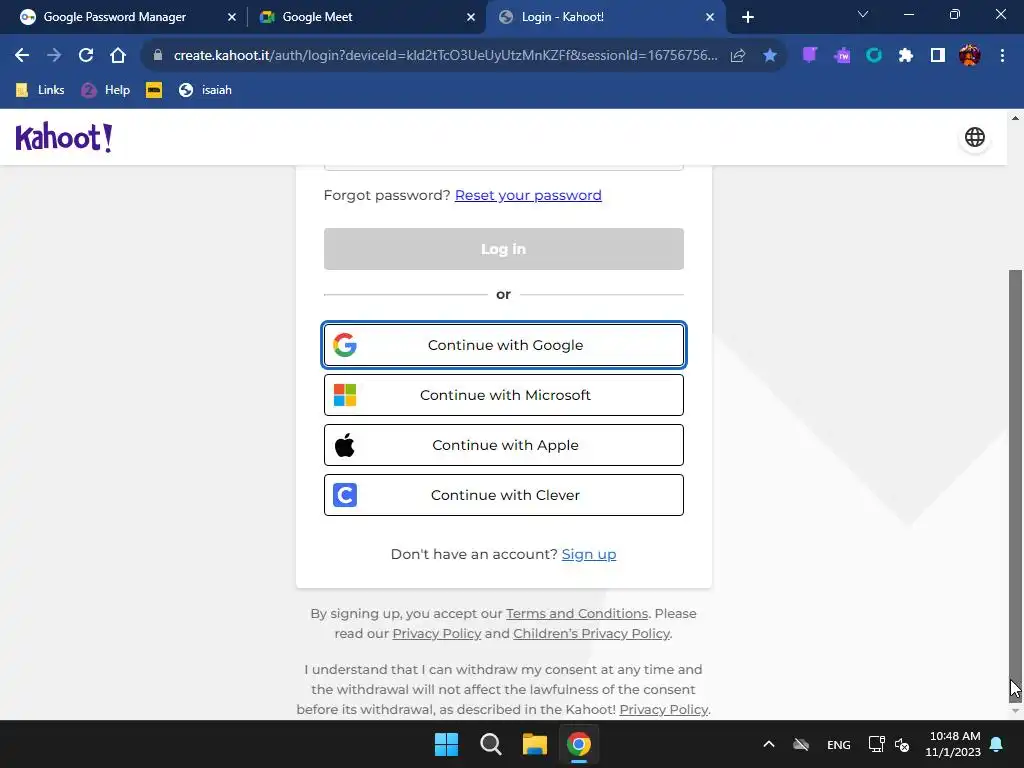This screenshot has width=1024, height=768.
Task: Choose Continue with Apple
Action: (x=504, y=445)
